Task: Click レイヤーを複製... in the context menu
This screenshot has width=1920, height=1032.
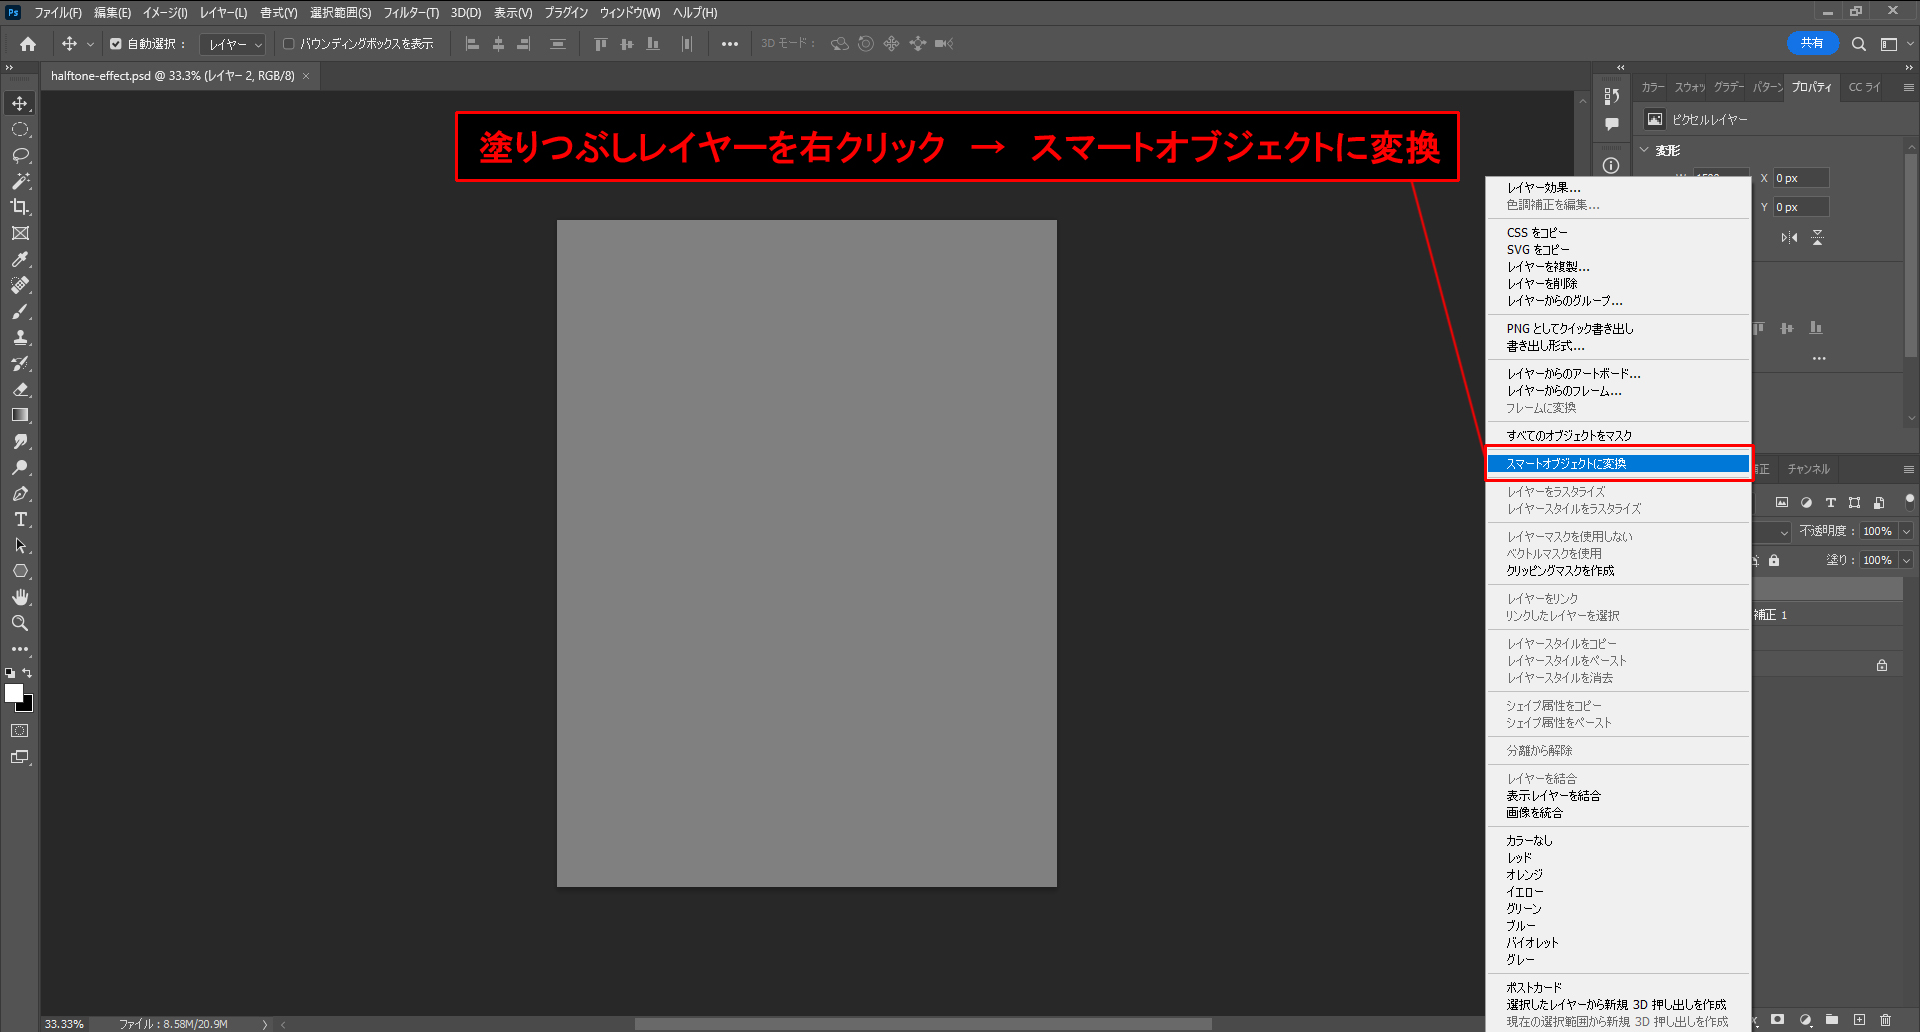Action: click(x=1547, y=267)
